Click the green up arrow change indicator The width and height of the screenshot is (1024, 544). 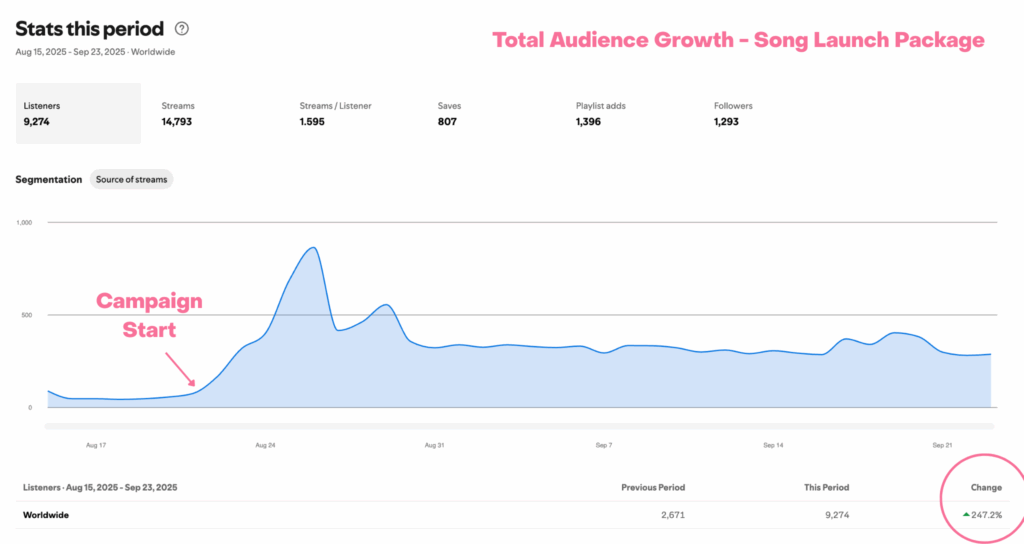click(x=965, y=515)
